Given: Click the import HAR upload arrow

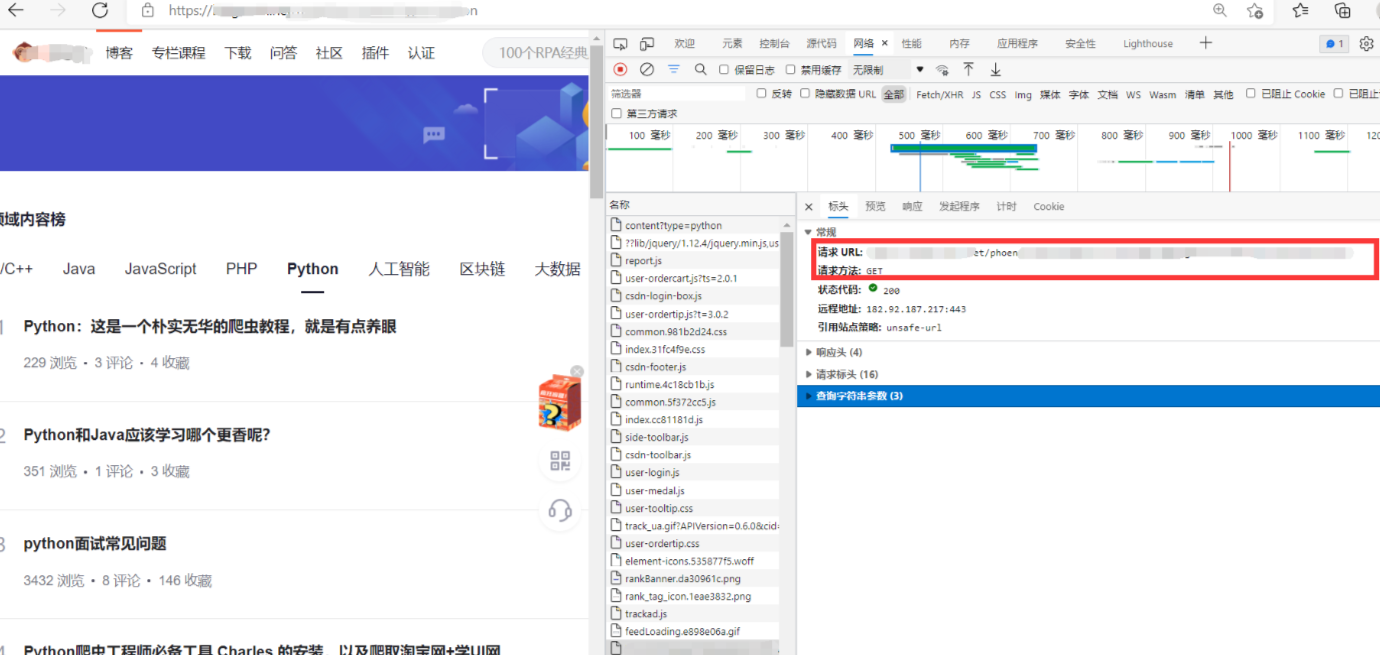Looking at the screenshot, I should 968,69.
